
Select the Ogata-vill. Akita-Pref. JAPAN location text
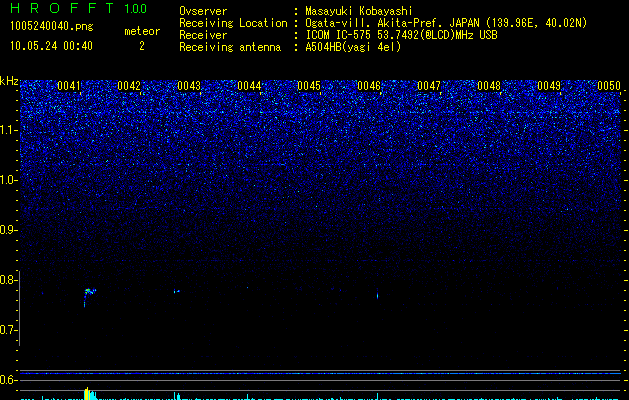[x=392, y=23]
